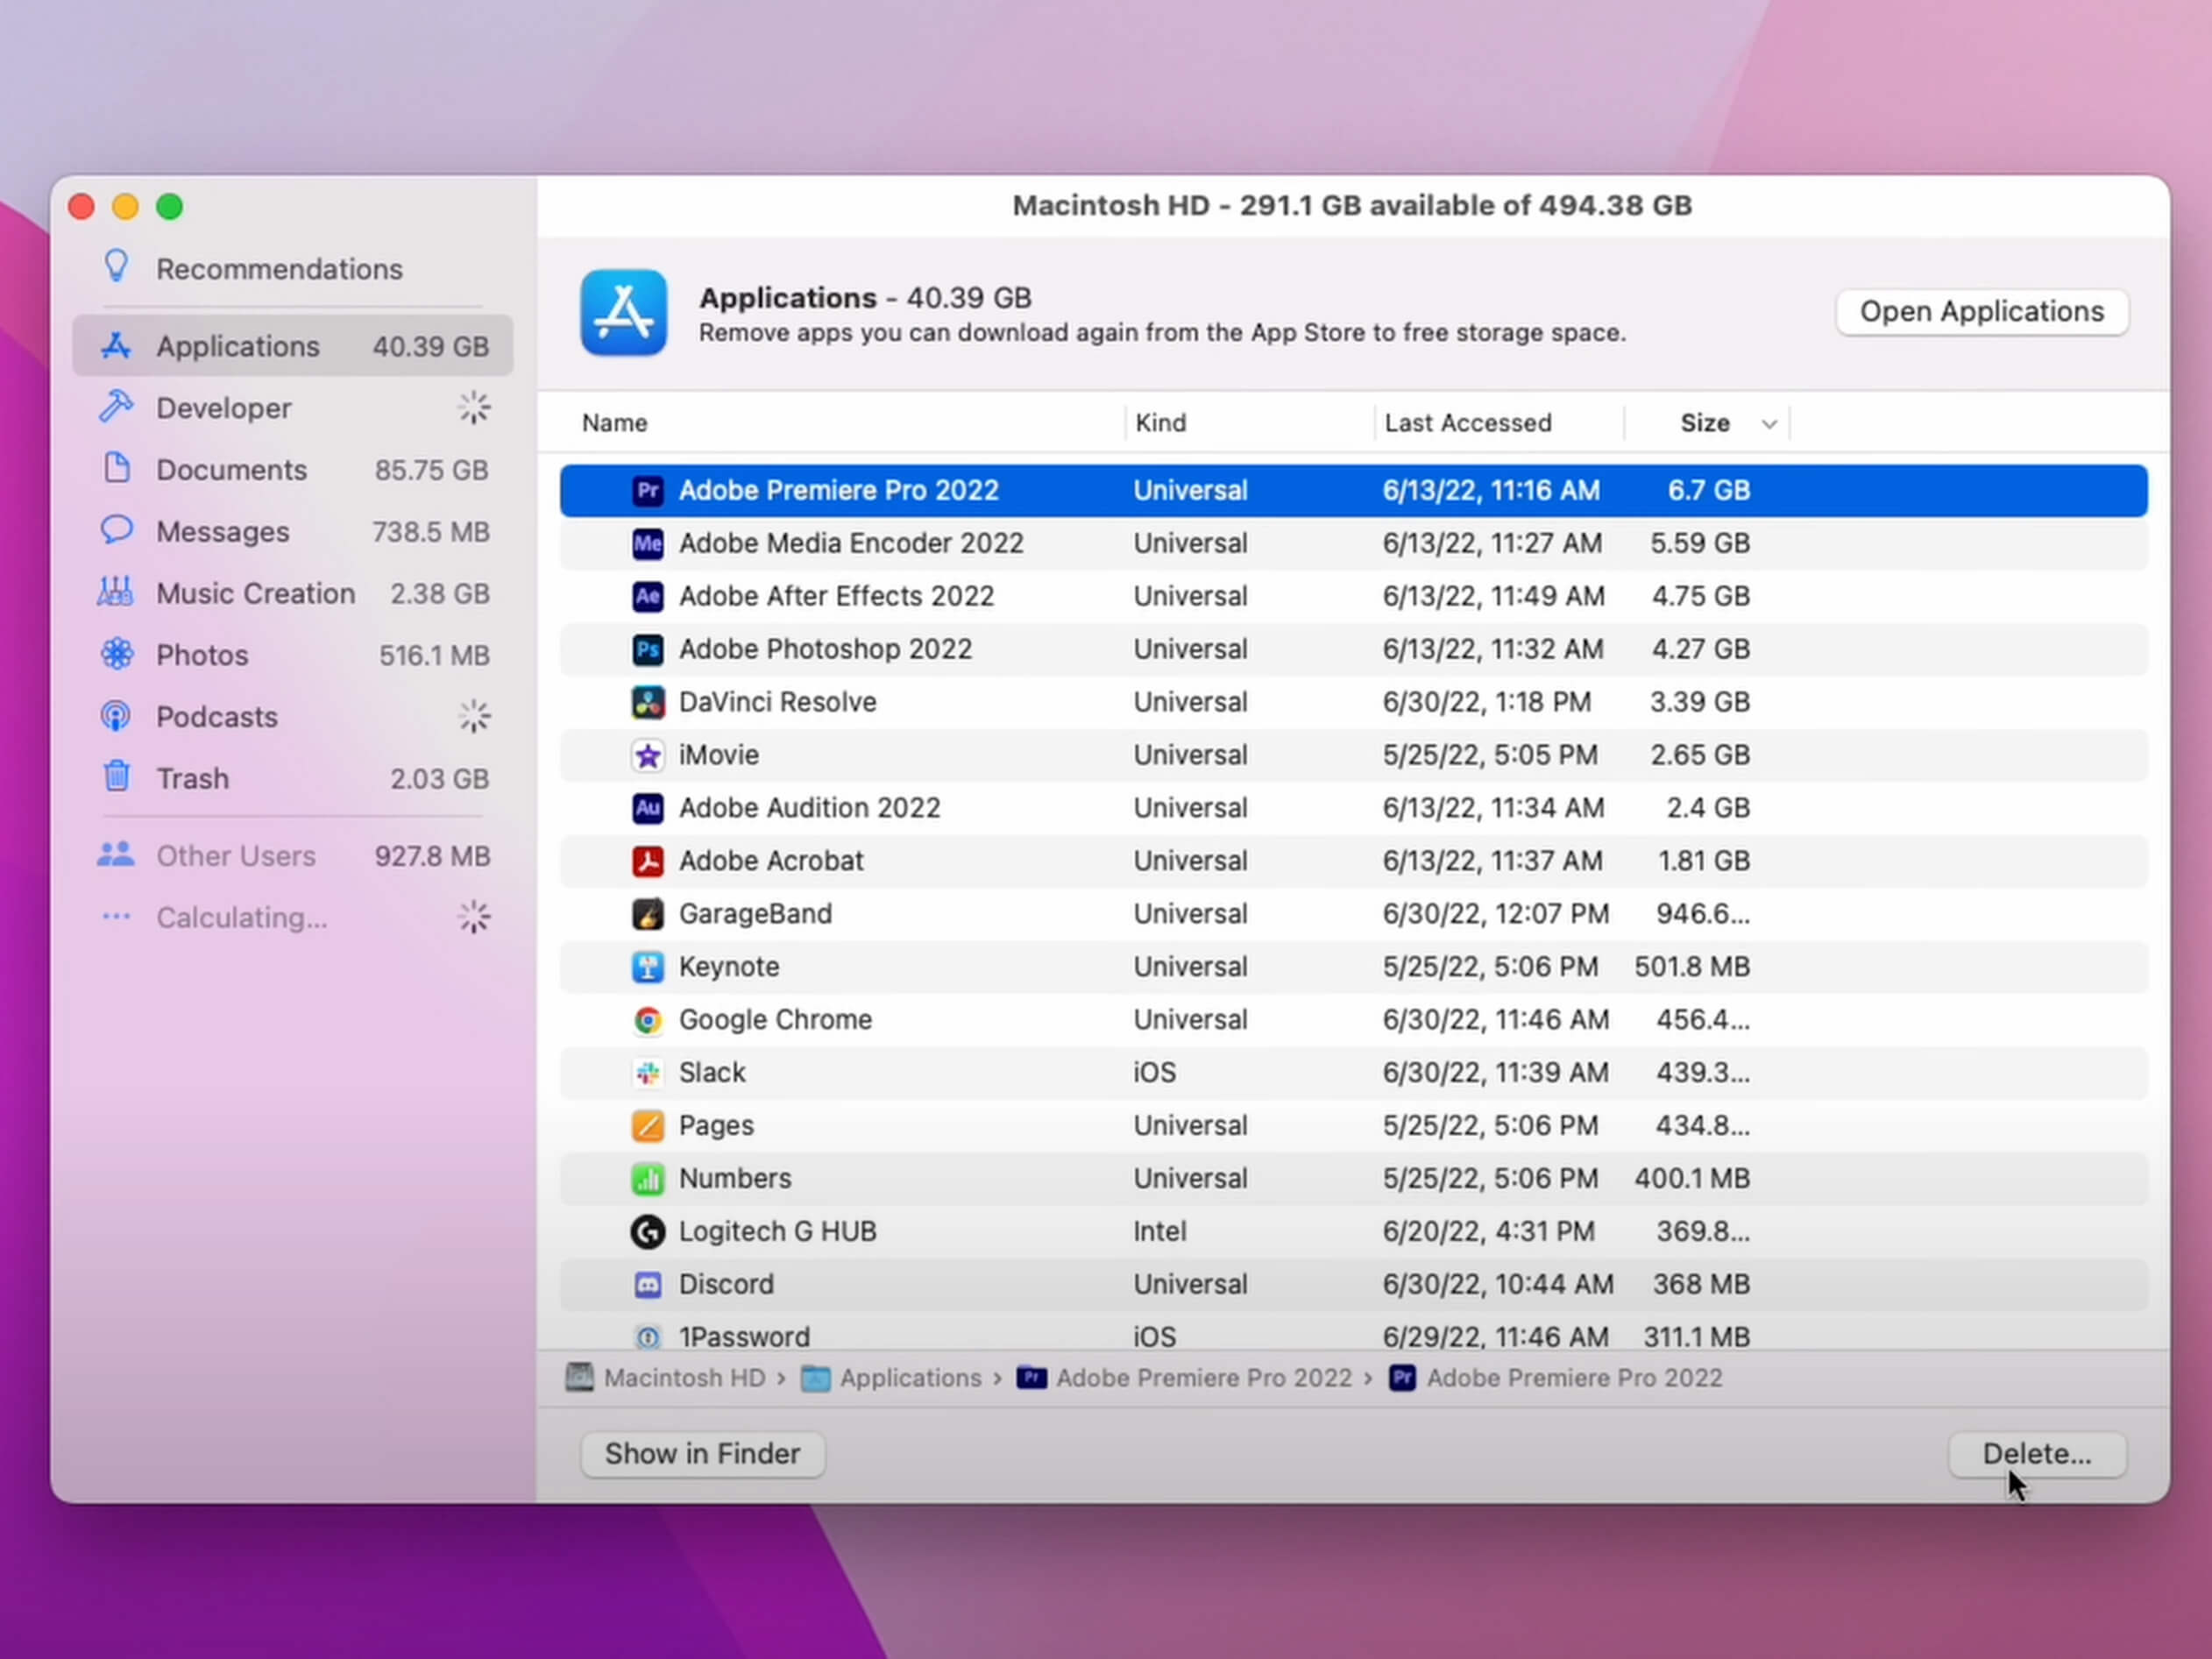
Task: Select the Trash 2.03 GB category
Action: (x=293, y=779)
